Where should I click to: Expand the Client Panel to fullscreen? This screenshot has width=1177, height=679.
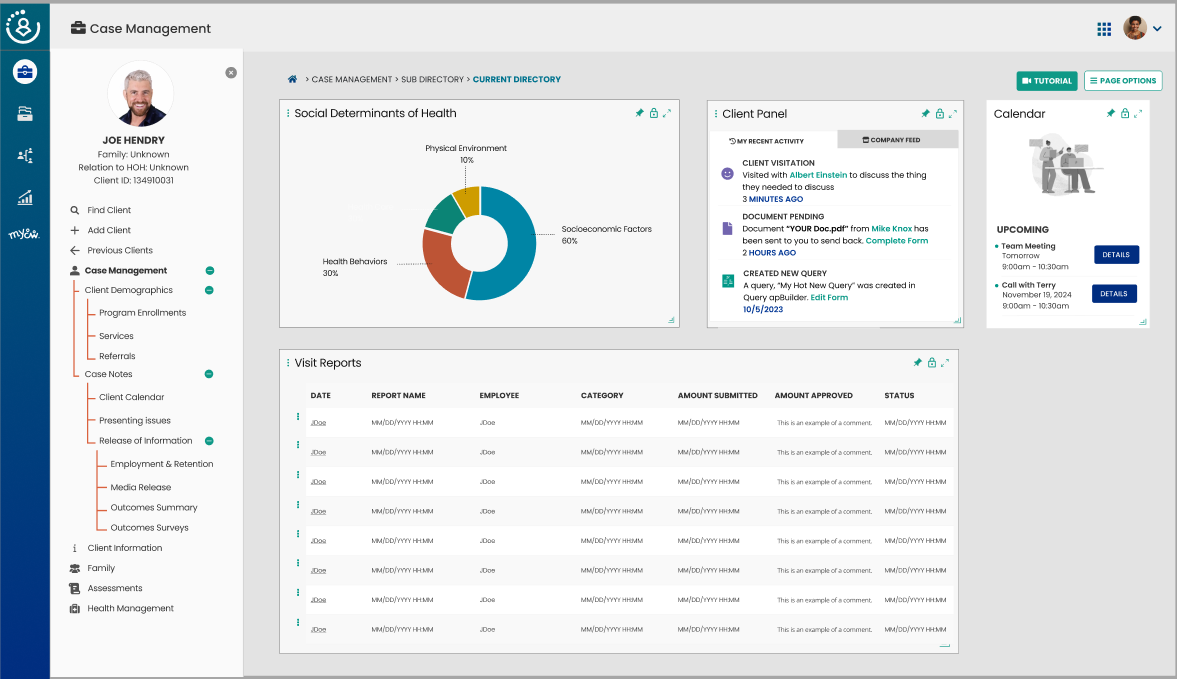(953, 114)
